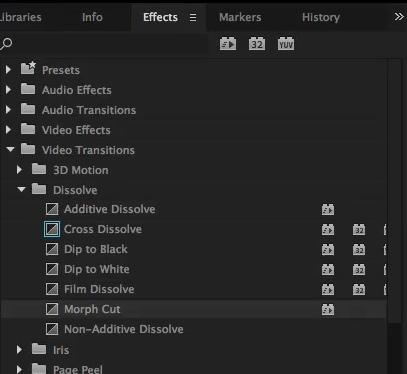Screen dimensions: 407x374
Task: Select the Video Transitions folder icon
Action: tap(28, 149)
